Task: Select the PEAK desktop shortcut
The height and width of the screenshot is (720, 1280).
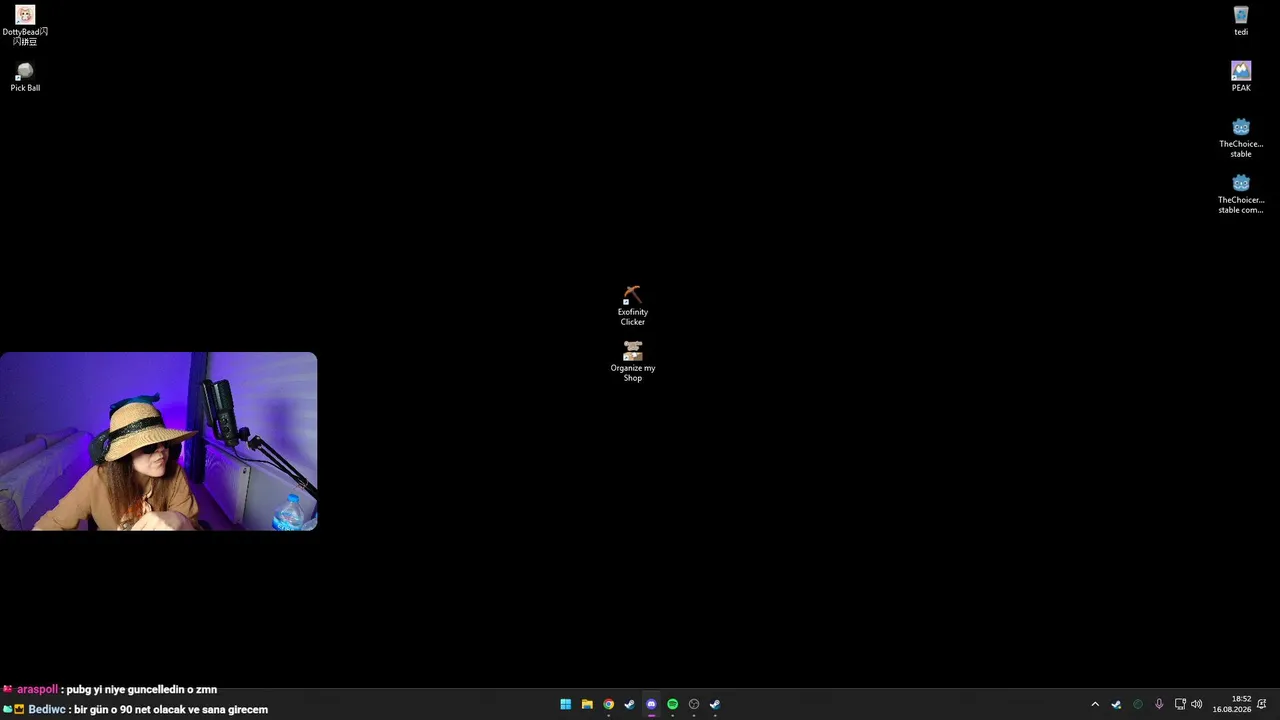Action: tap(1241, 77)
